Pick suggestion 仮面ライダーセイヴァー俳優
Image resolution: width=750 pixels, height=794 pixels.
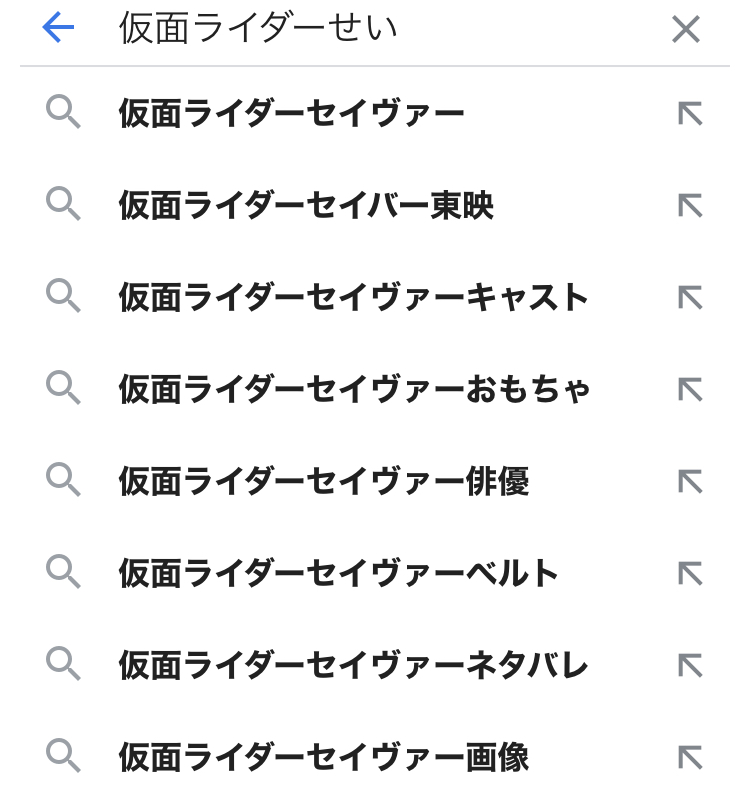tap(323, 482)
